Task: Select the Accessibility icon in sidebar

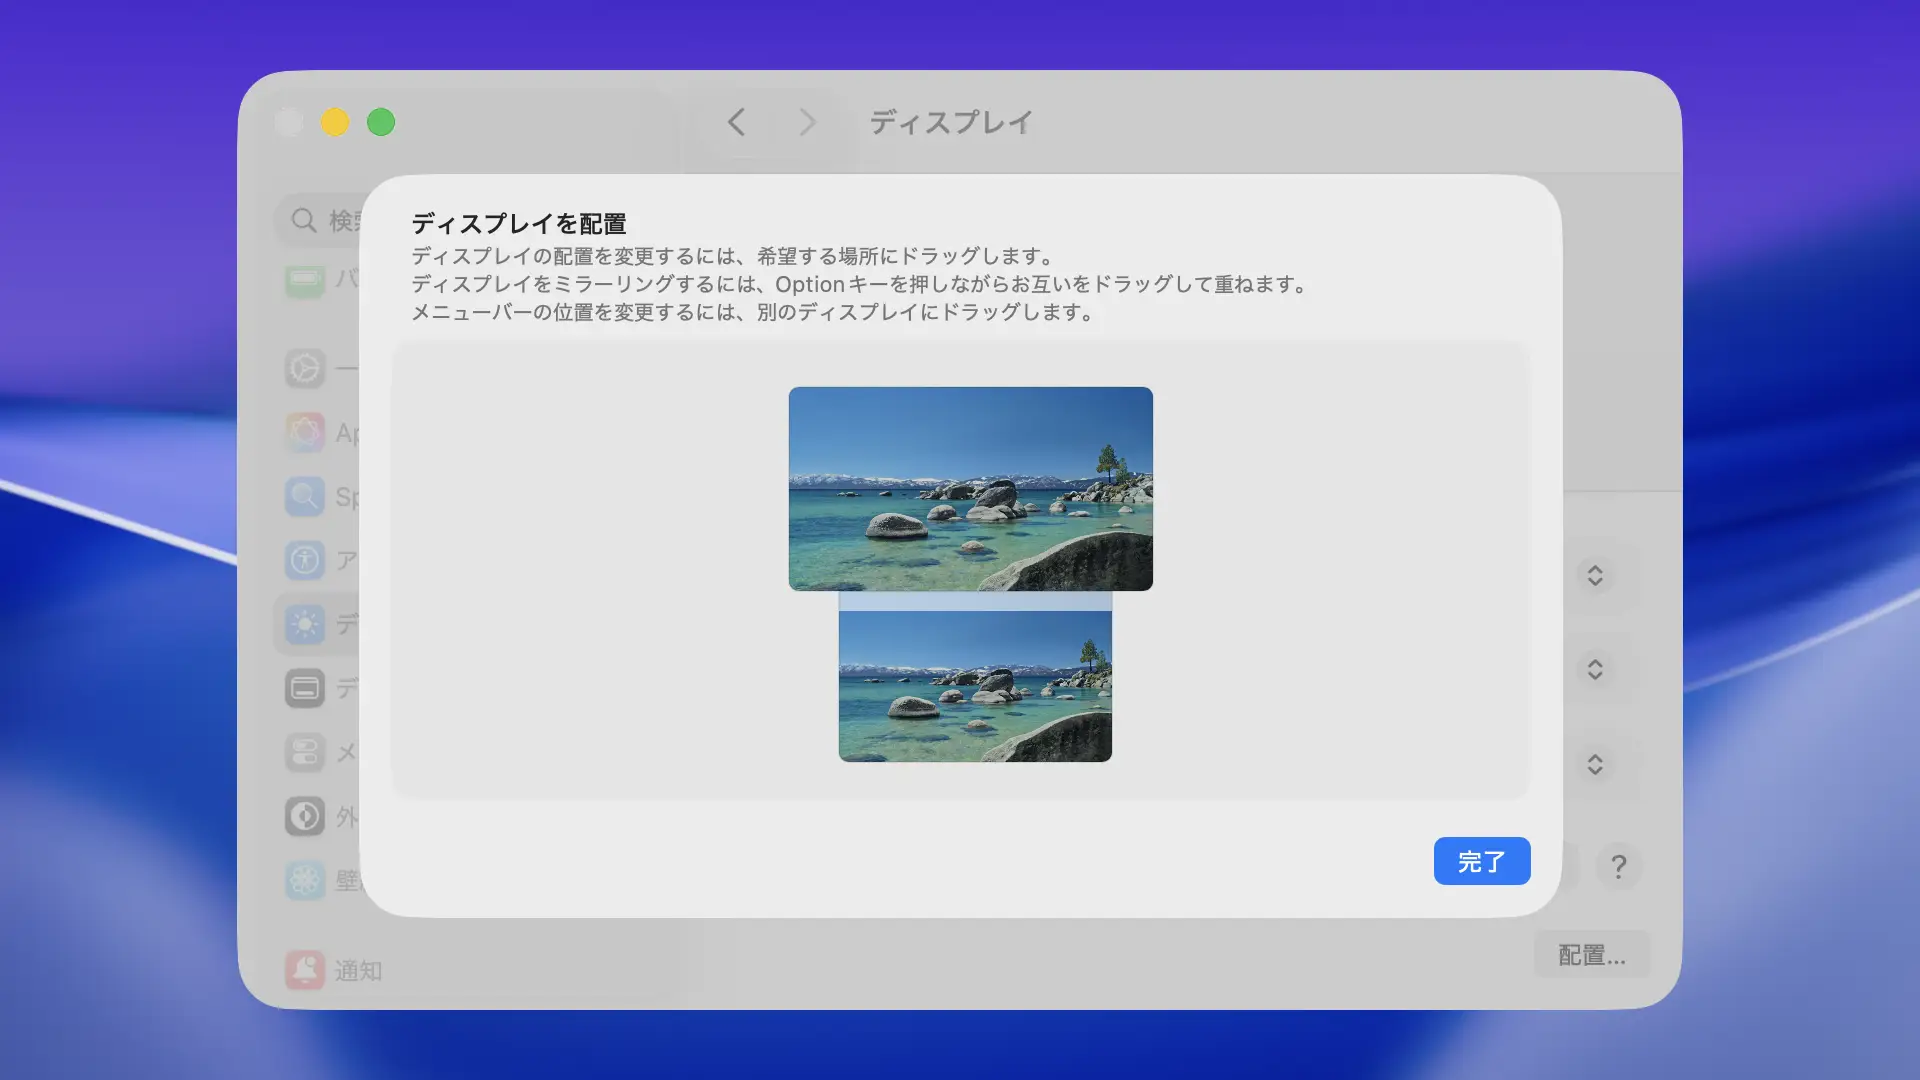Action: [x=305, y=560]
